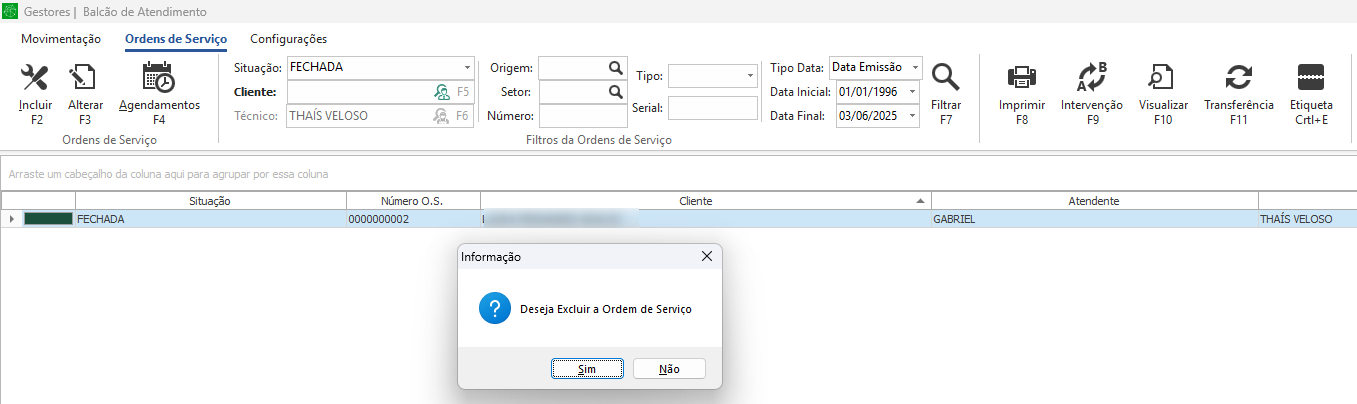
Task: Click the Etiqueta label icon
Action: tap(1310, 78)
